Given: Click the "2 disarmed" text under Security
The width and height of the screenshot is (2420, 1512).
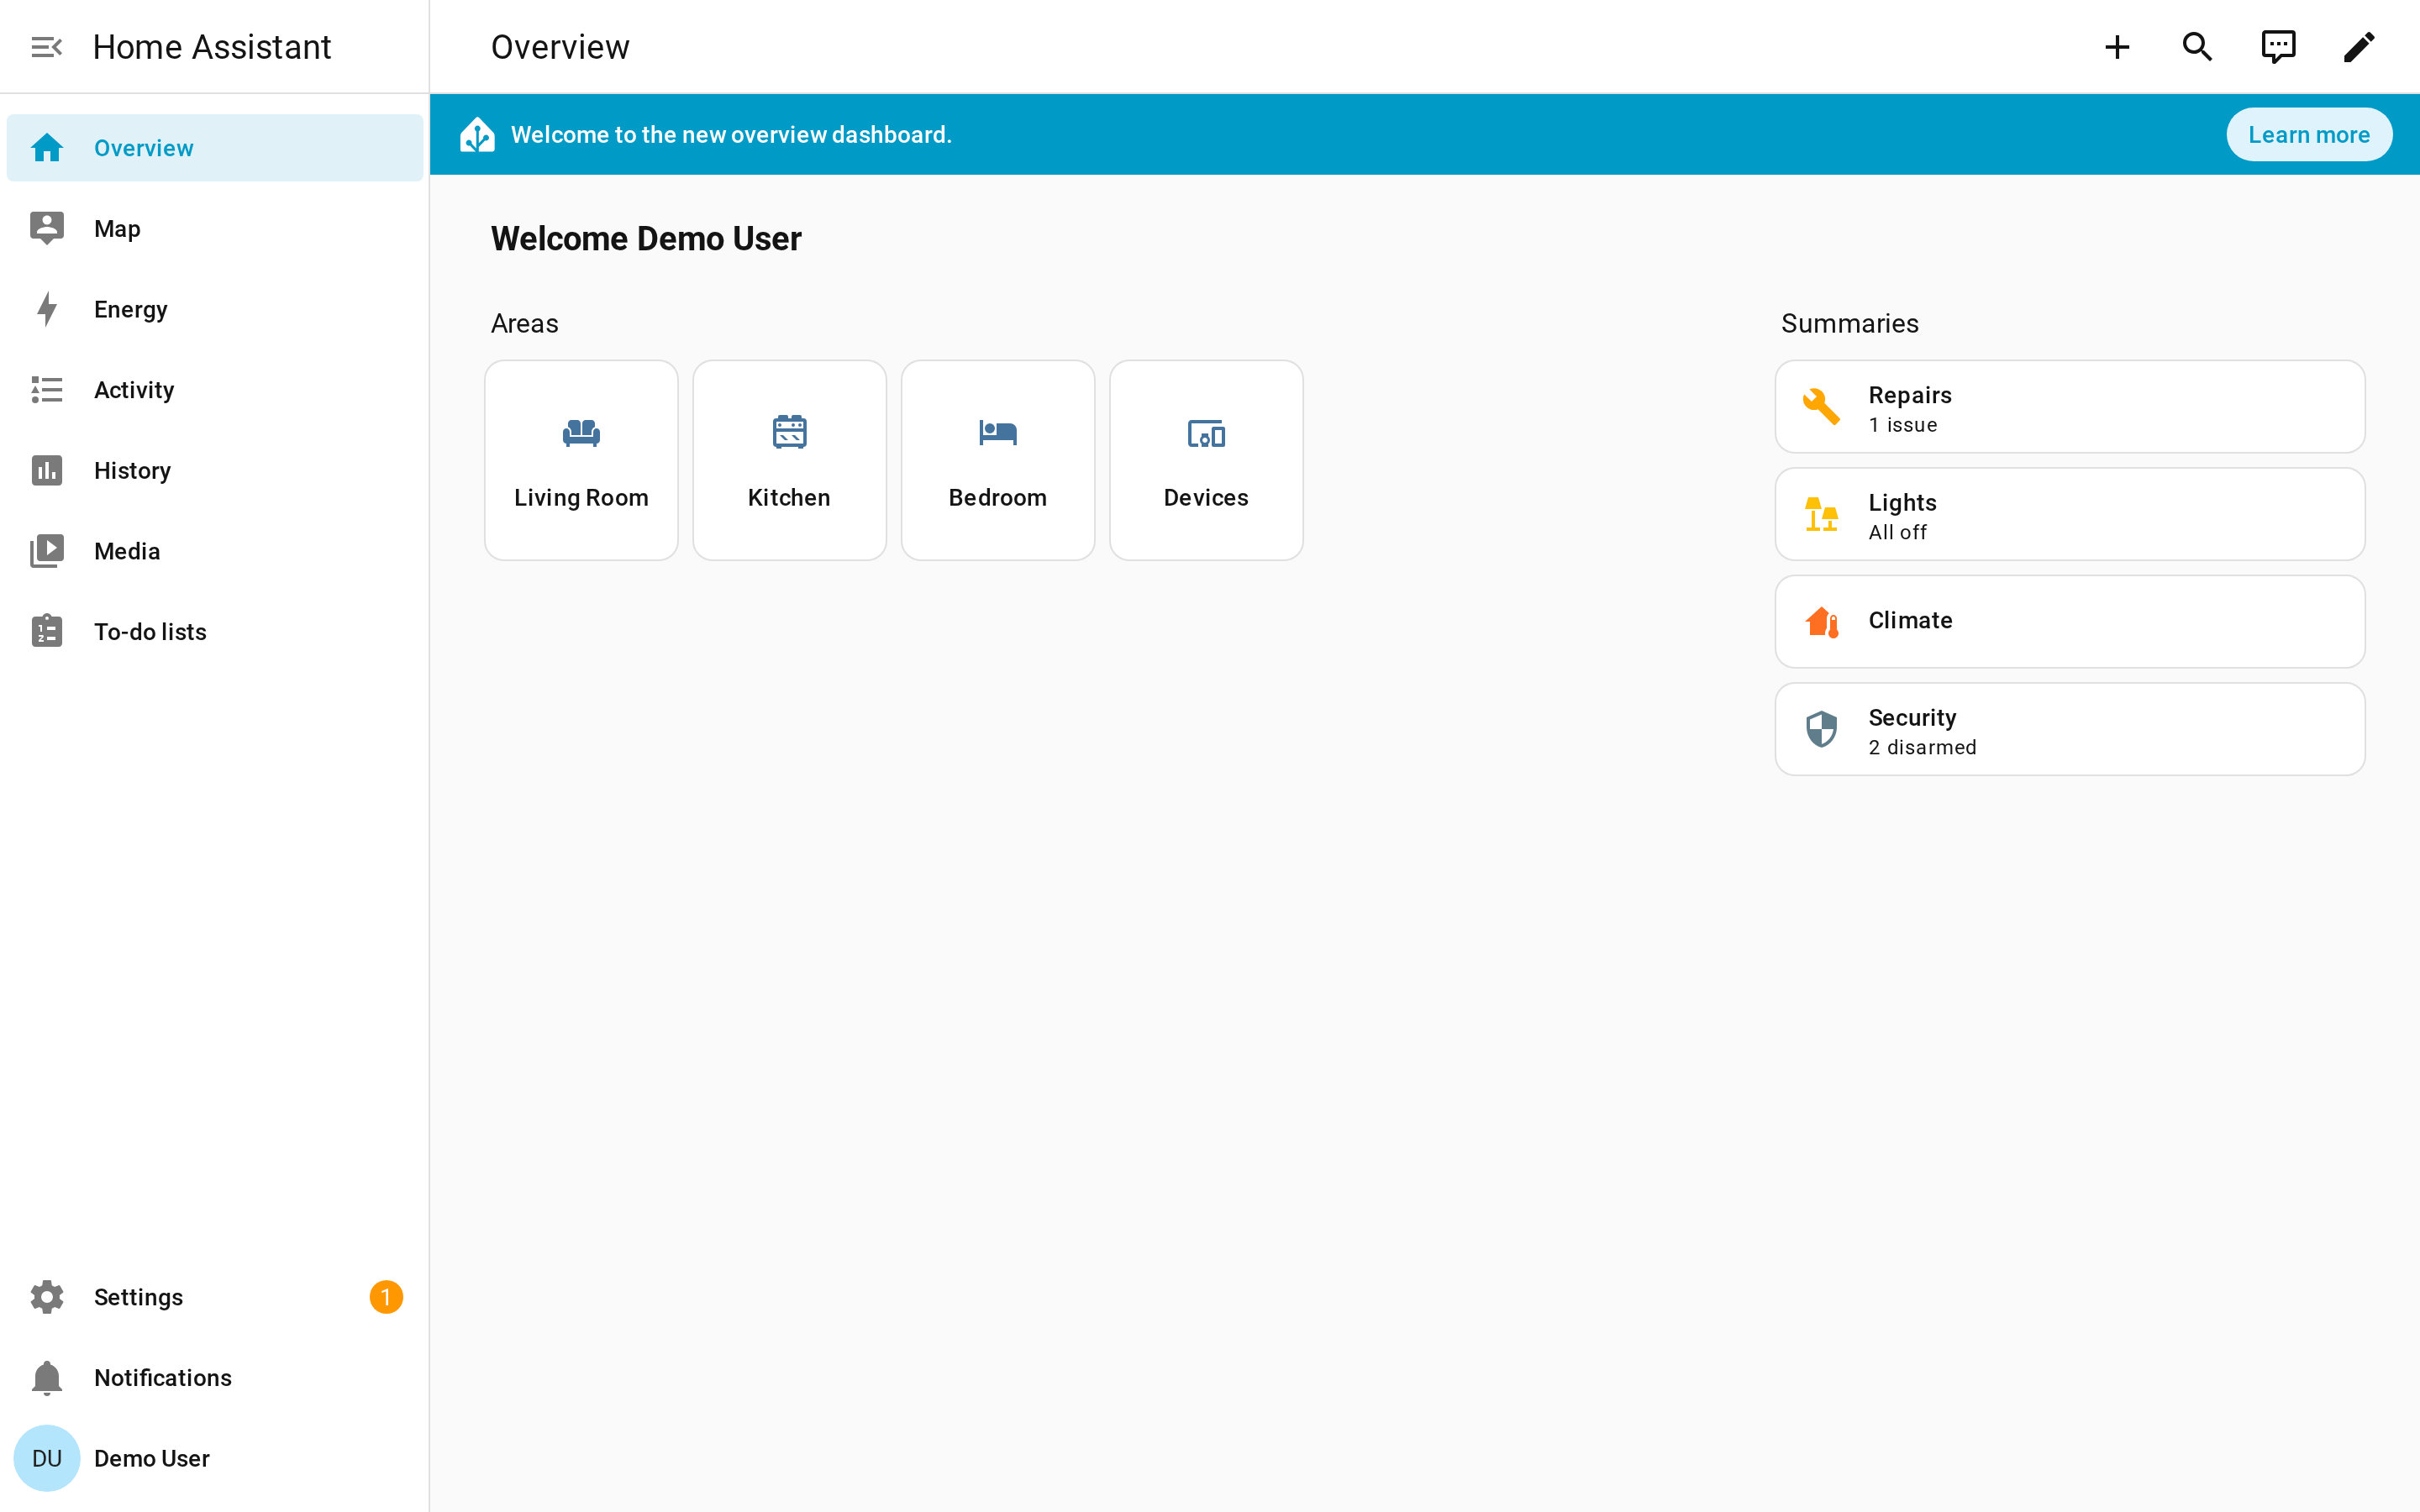Looking at the screenshot, I should pyautogui.click(x=1922, y=747).
